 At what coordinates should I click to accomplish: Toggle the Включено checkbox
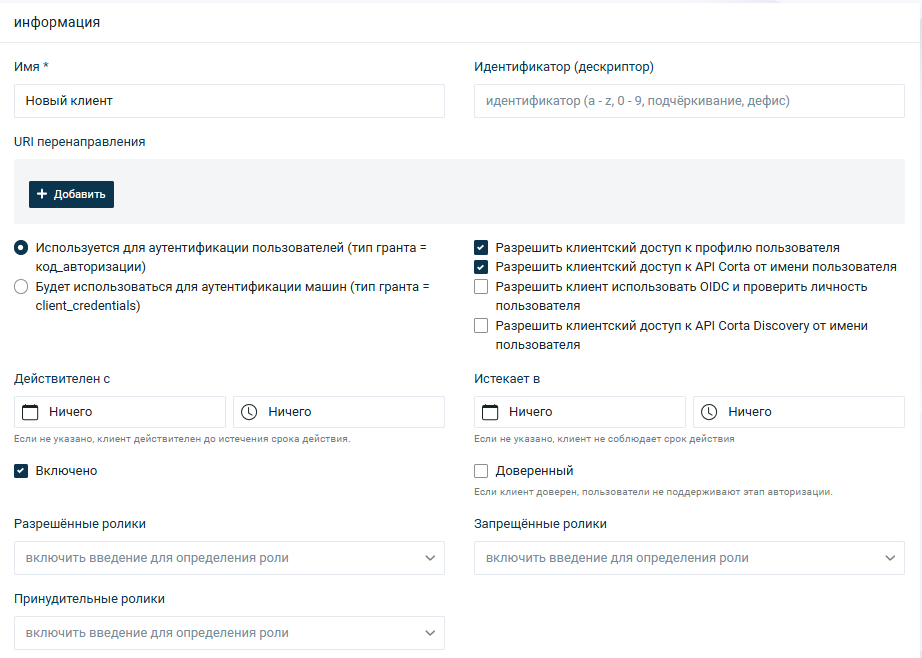21,470
